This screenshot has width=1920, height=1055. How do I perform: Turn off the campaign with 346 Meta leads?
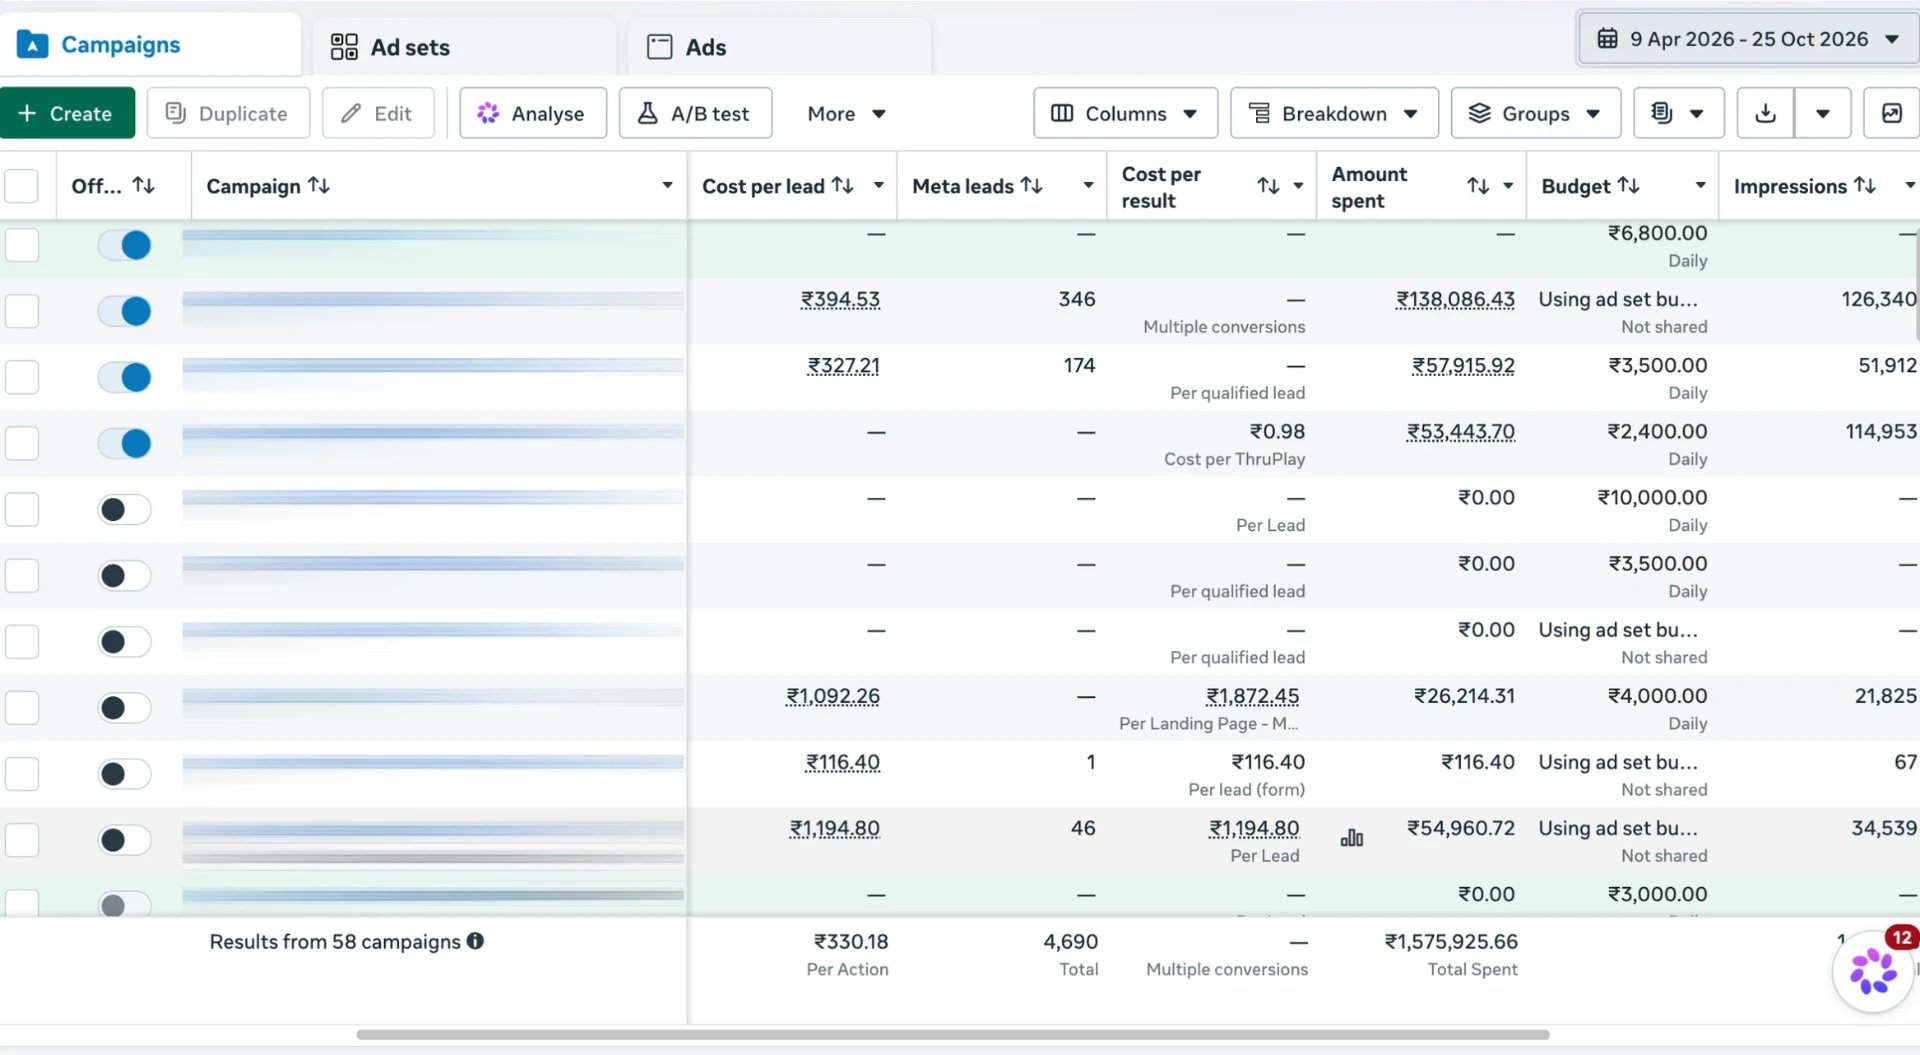tap(125, 311)
